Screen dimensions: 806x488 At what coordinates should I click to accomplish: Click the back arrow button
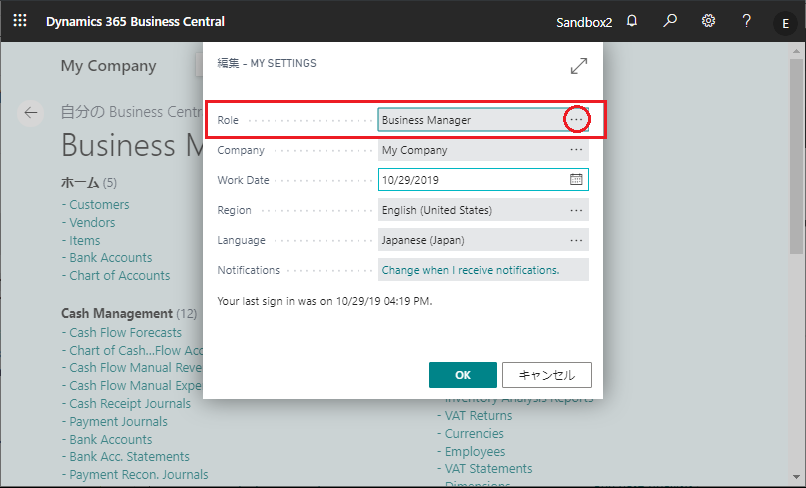point(31,113)
